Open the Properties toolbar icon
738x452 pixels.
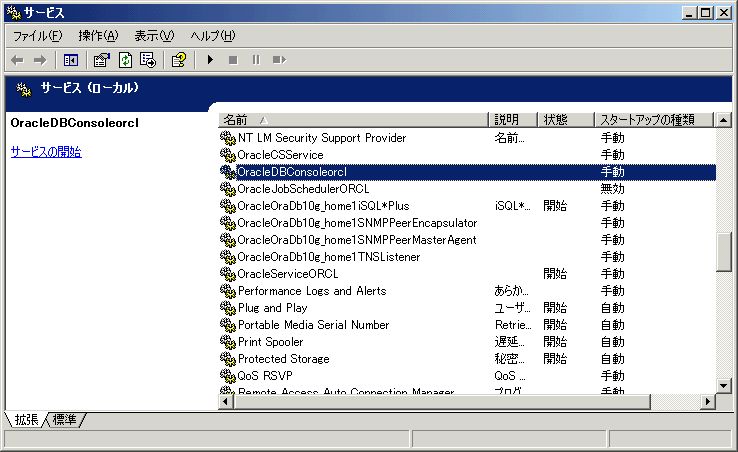(x=101, y=60)
